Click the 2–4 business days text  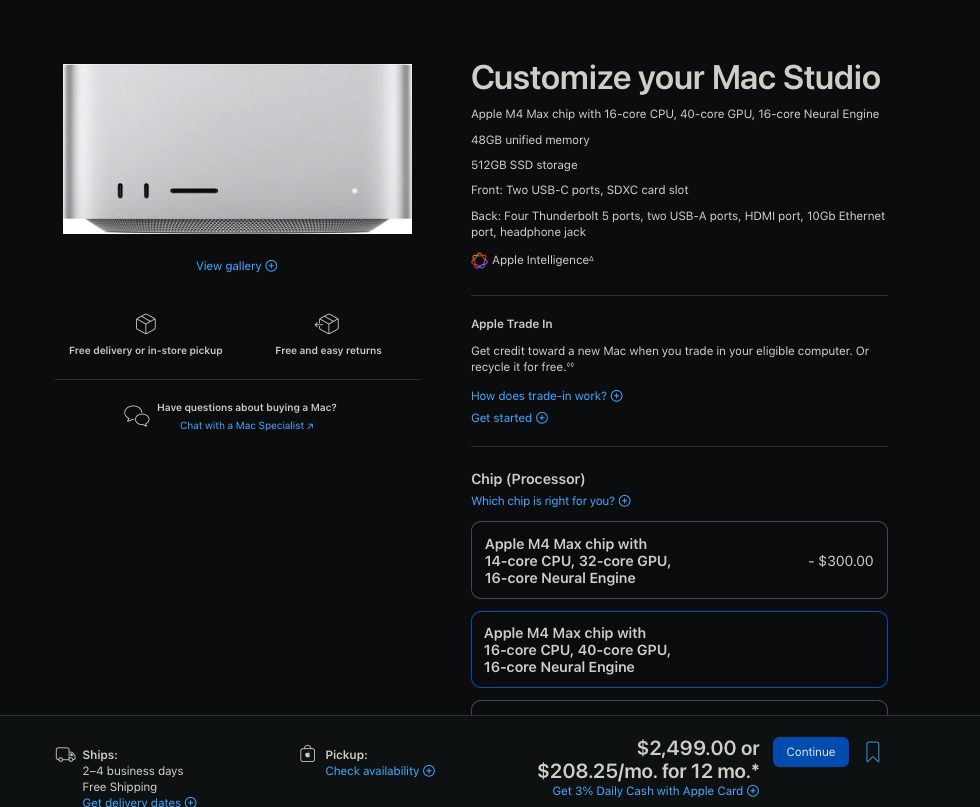pyautogui.click(x=132, y=771)
